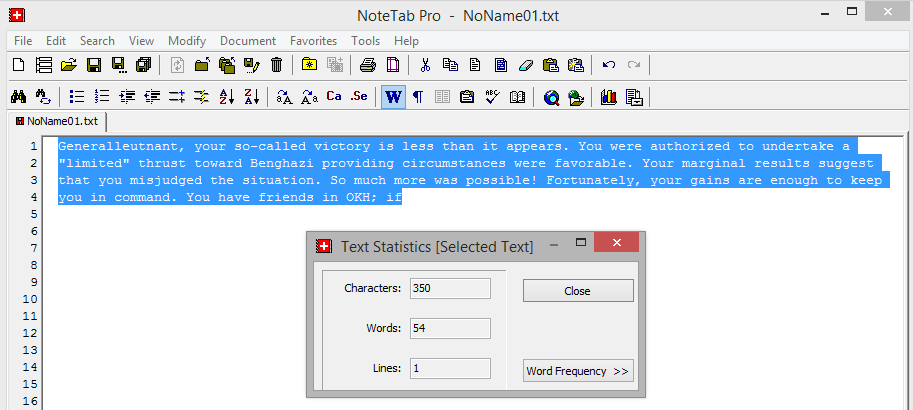Save the document with the floppy disk icon
Viewport: 913px width, 410px height.
pyautogui.click(x=94, y=65)
